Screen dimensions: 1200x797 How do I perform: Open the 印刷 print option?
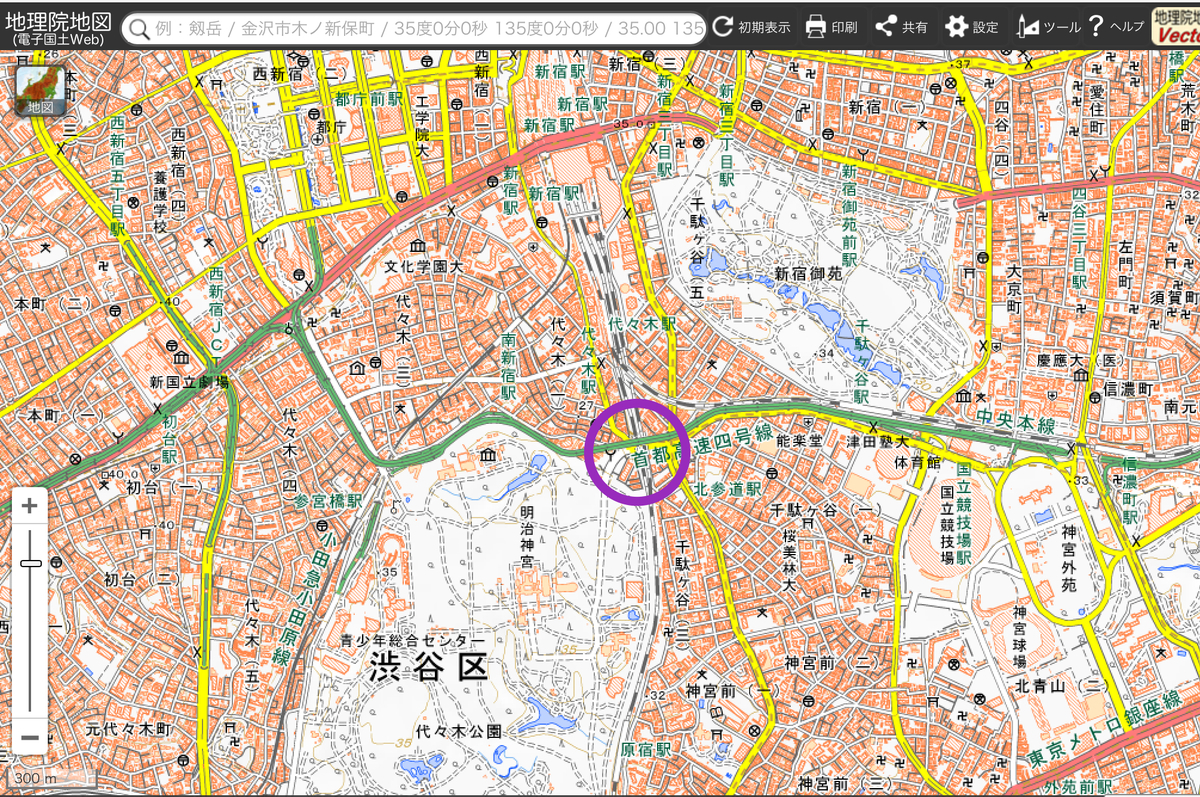[831, 27]
